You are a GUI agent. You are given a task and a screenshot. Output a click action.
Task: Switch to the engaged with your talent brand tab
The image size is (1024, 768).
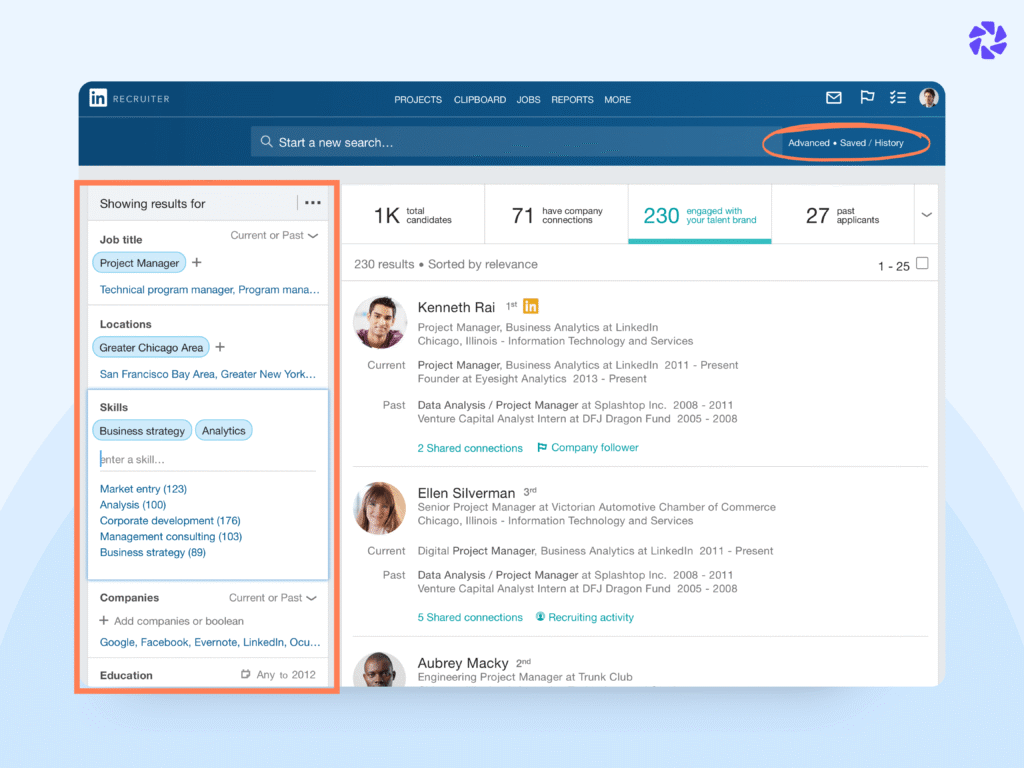tap(700, 214)
